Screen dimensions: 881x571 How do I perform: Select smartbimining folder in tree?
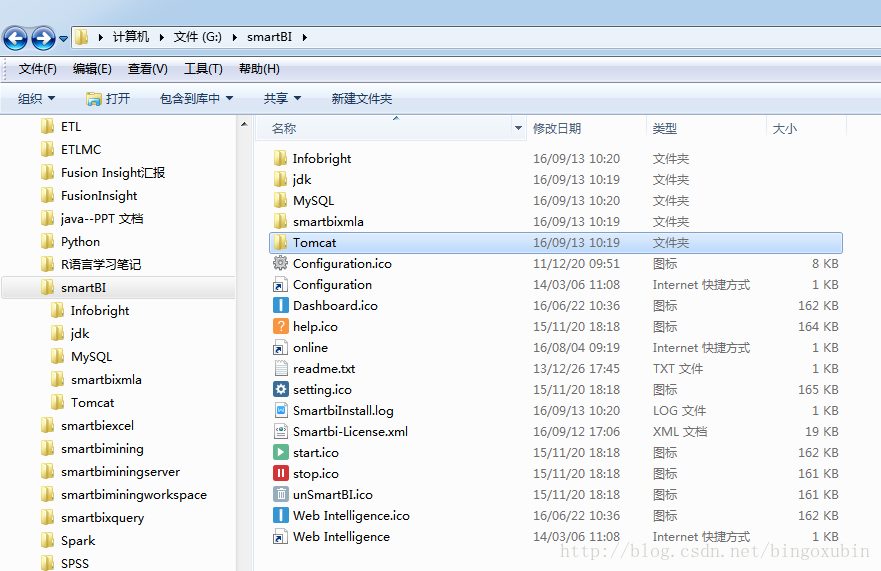pyautogui.click(x=93, y=449)
